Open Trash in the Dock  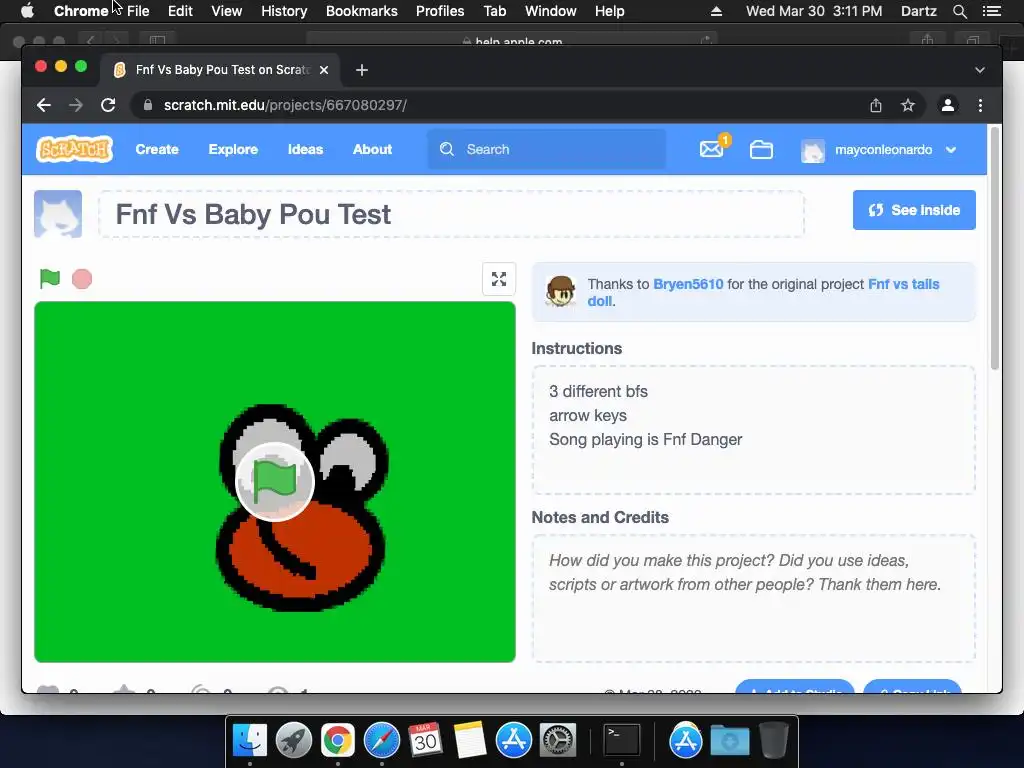pos(774,740)
